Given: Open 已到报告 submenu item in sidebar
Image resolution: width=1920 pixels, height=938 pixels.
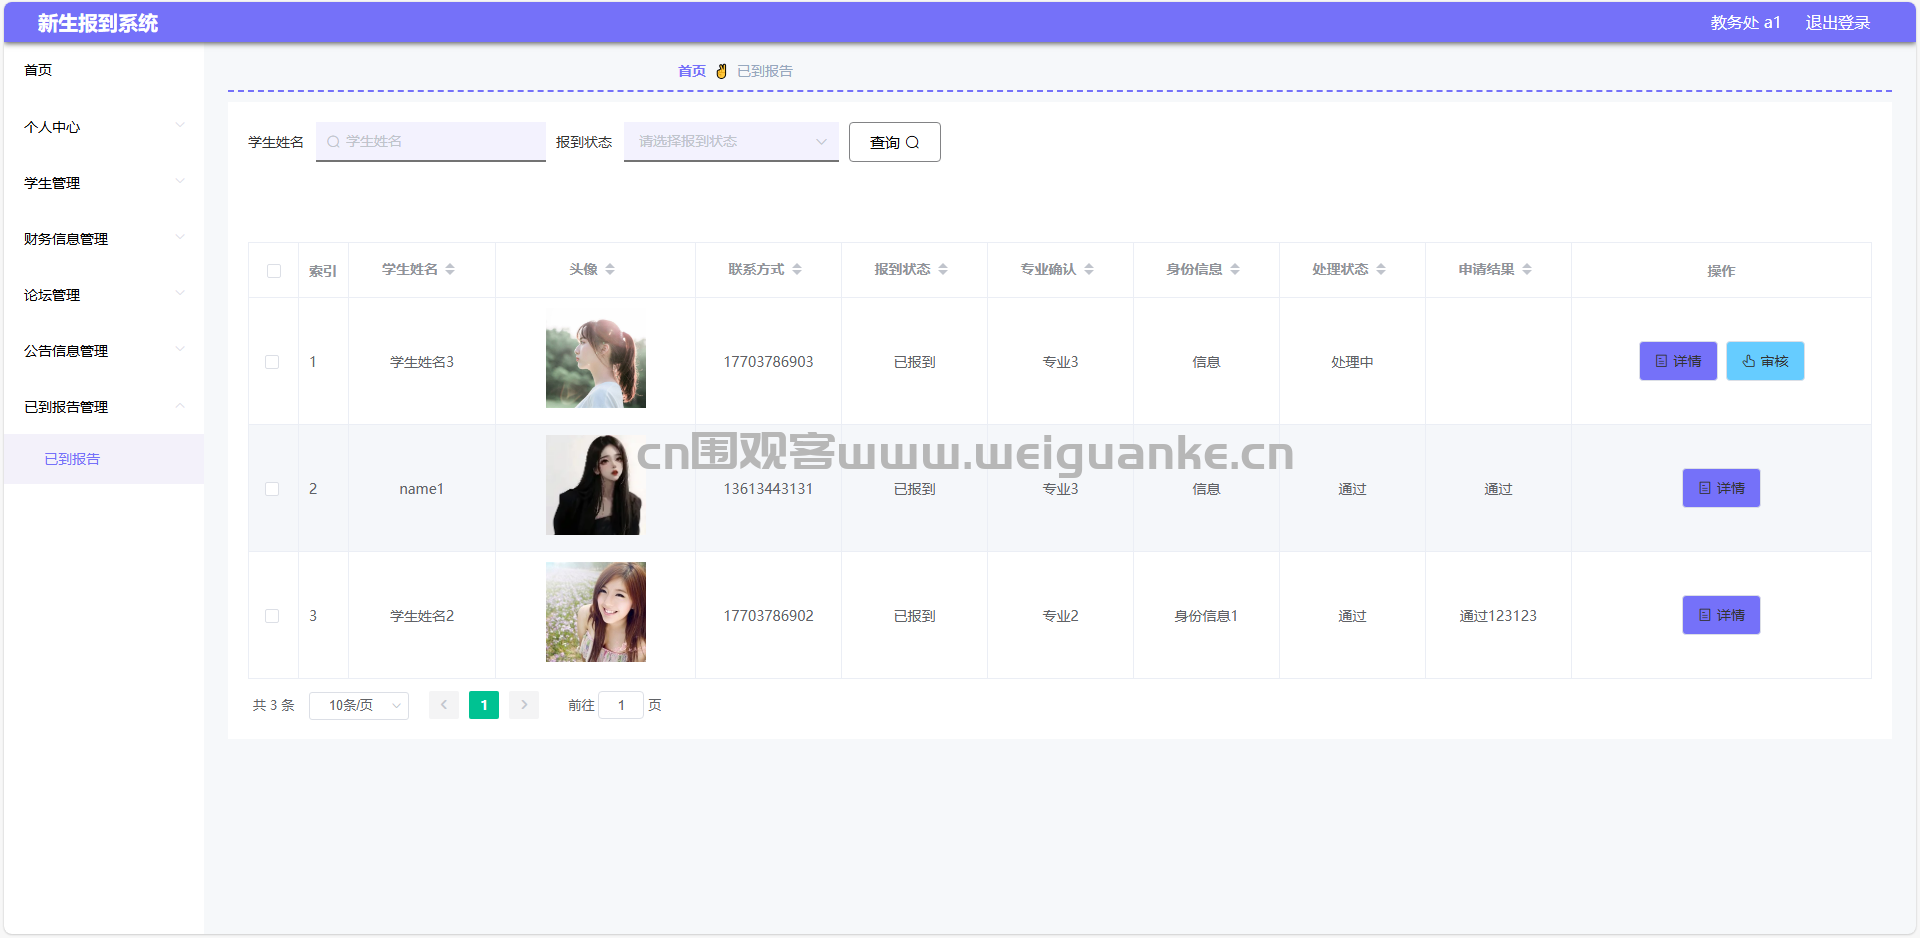Looking at the screenshot, I should point(72,459).
